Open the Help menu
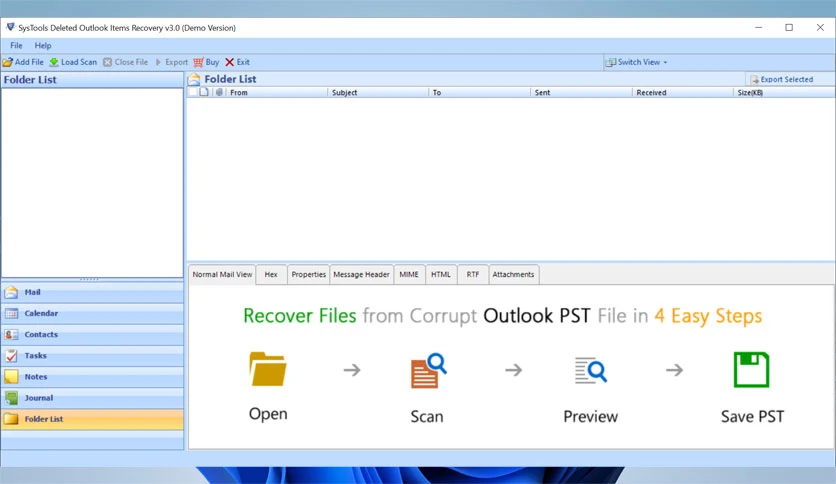The width and height of the screenshot is (836, 484). click(43, 46)
